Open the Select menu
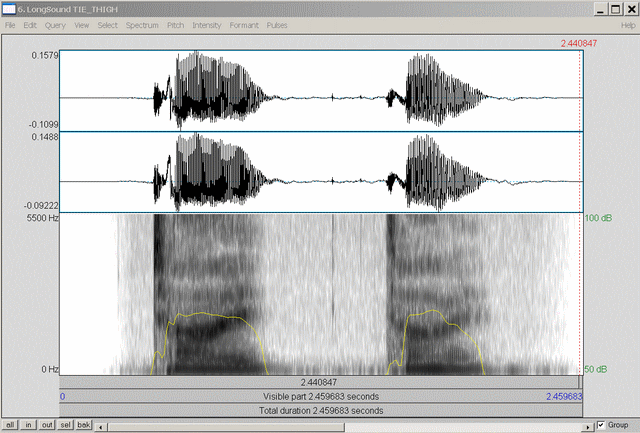 point(108,24)
